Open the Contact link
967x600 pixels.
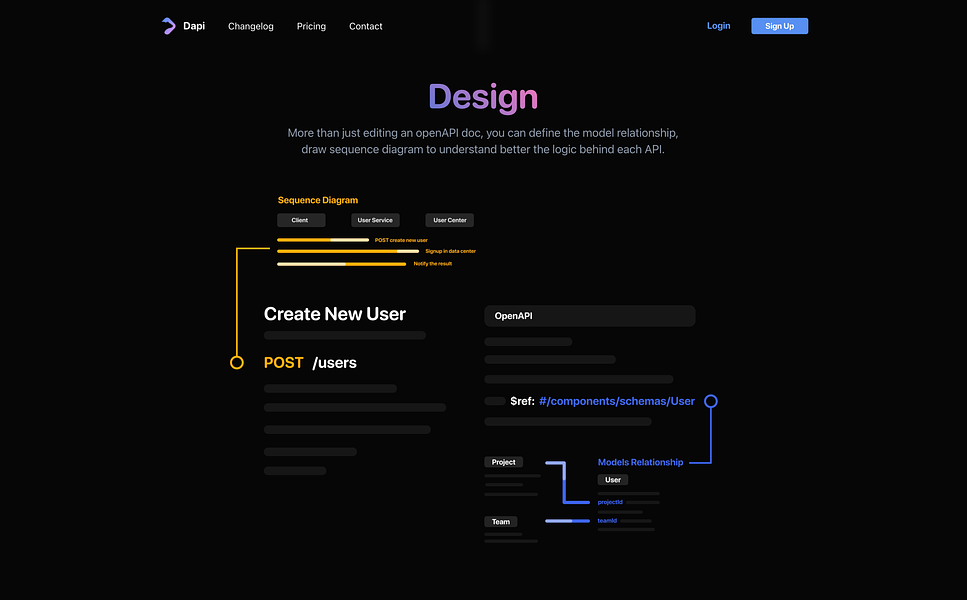point(366,26)
